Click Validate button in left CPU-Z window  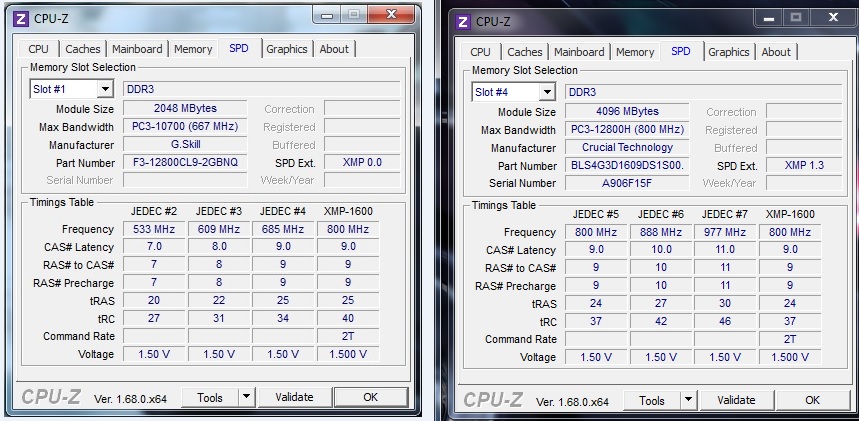click(x=294, y=397)
